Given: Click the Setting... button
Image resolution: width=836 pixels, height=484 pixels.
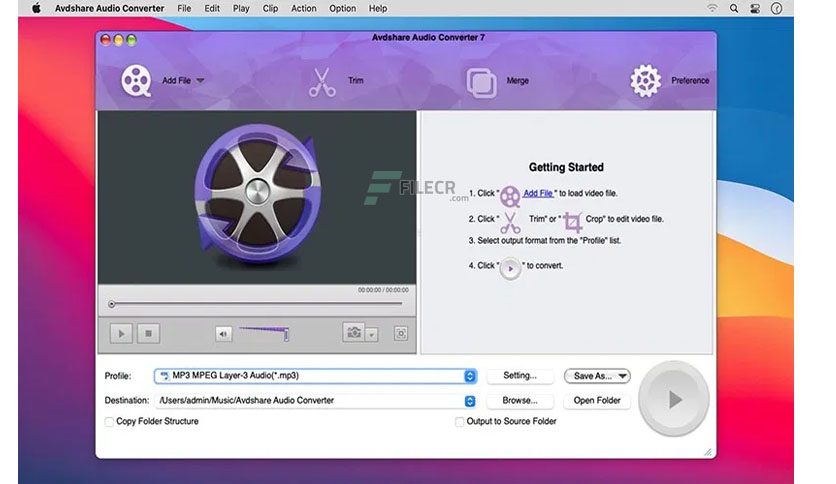Looking at the screenshot, I should click(x=520, y=376).
